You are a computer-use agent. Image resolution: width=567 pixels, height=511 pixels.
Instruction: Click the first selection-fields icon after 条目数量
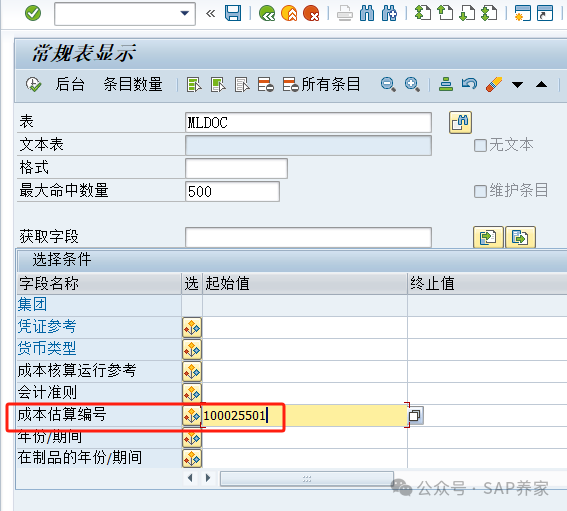point(194,85)
